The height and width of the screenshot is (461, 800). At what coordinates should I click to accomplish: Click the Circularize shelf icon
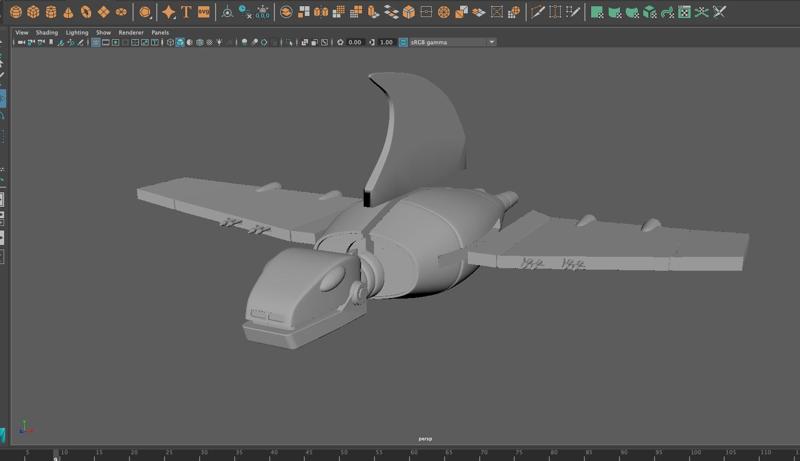pyautogui.click(x=444, y=12)
